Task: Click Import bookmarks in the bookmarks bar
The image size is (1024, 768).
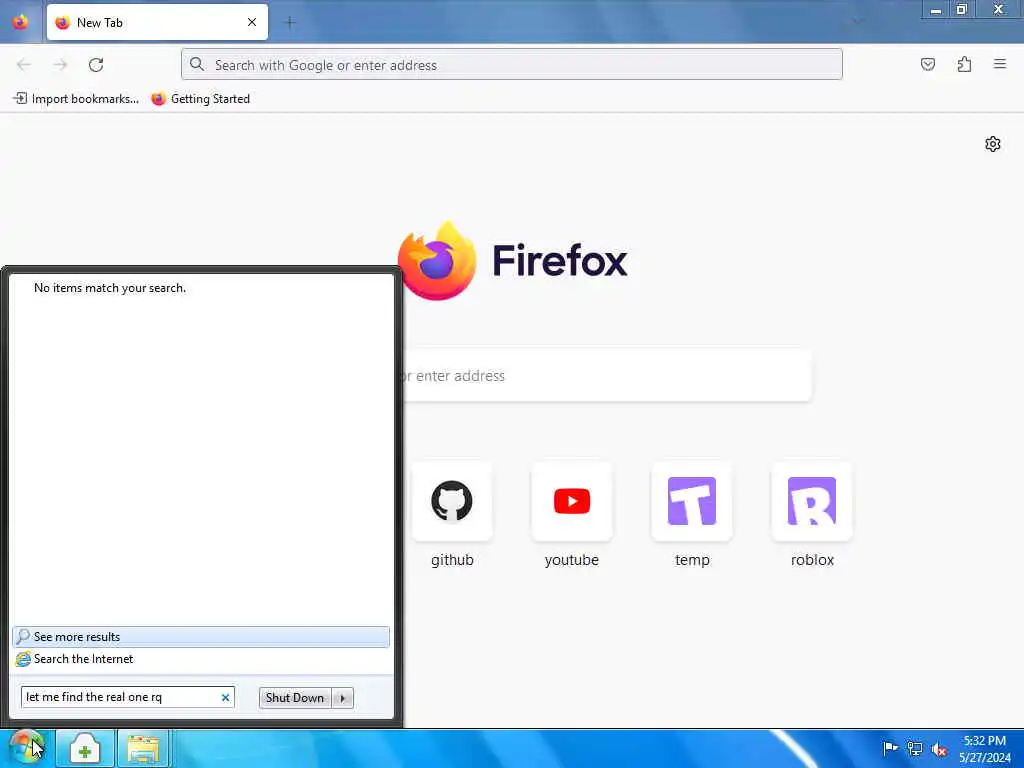Action: pyautogui.click(x=76, y=99)
